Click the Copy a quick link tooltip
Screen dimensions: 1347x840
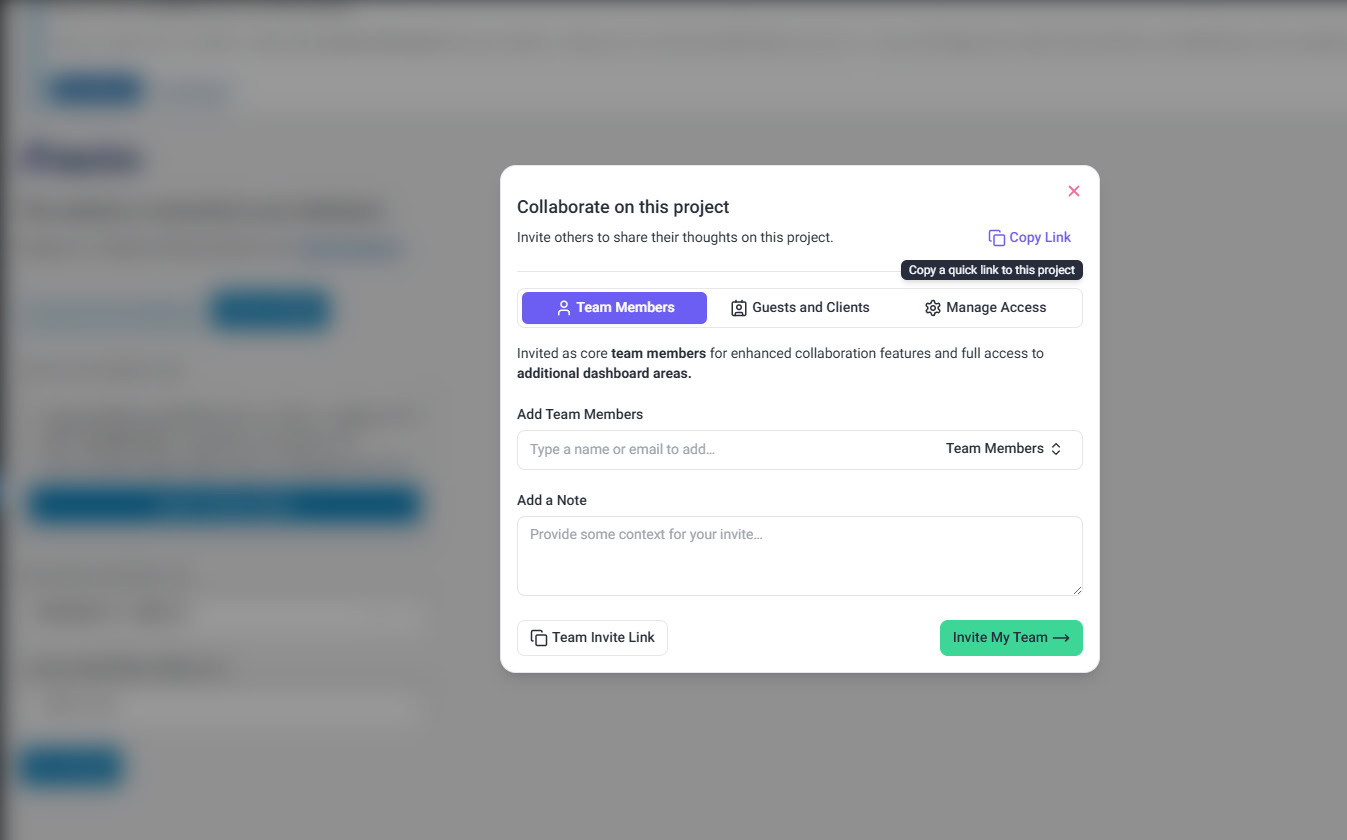coord(991,270)
